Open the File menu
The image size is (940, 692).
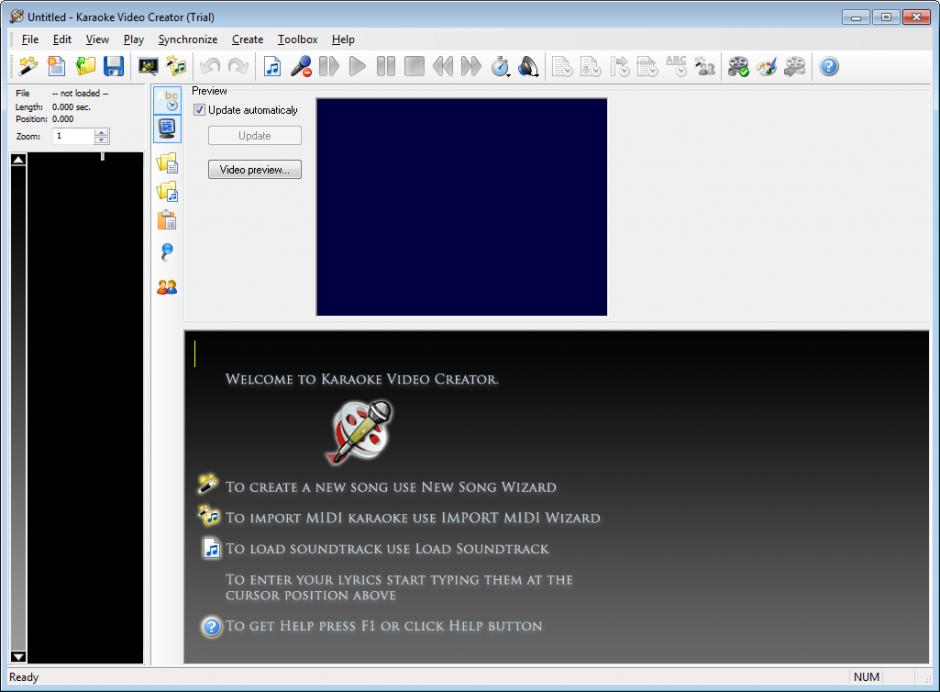tap(30, 40)
